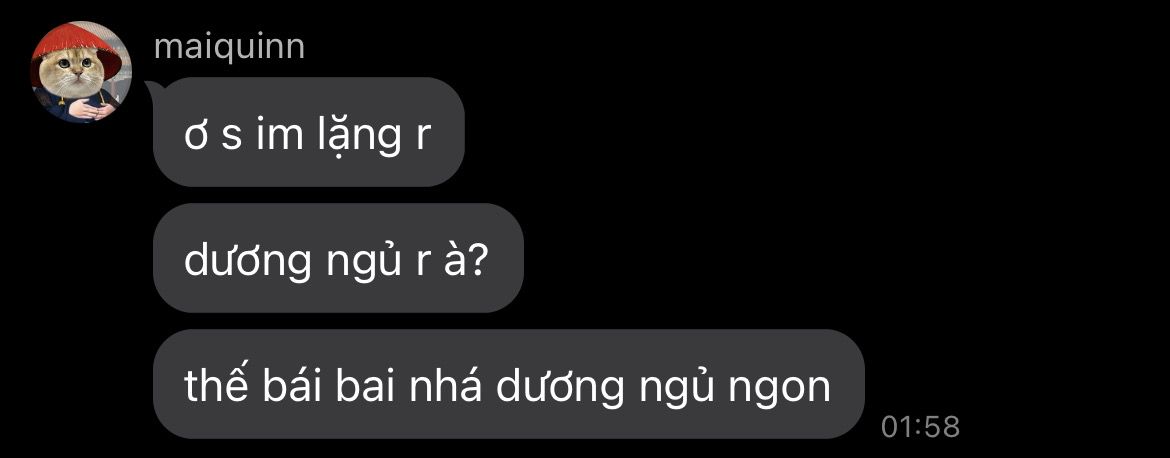Open maiquinn's cat profile avatar
Viewport: 1170px width, 458px height.
click(x=81, y=72)
